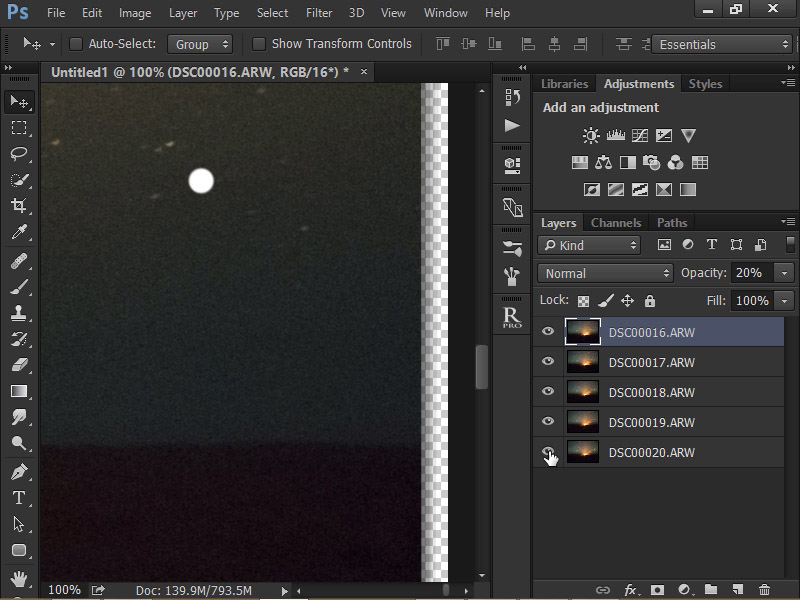Add a Brightness/Contrast adjustment
Image resolution: width=800 pixels, height=600 pixels.
point(591,136)
